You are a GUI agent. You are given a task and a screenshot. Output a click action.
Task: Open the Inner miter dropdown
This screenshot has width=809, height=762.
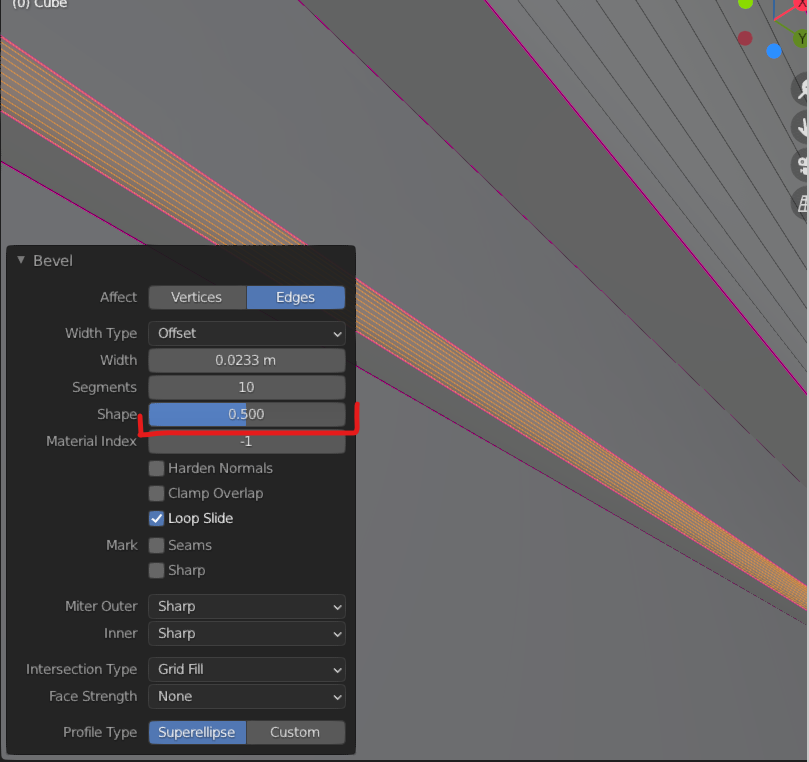(x=247, y=634)
